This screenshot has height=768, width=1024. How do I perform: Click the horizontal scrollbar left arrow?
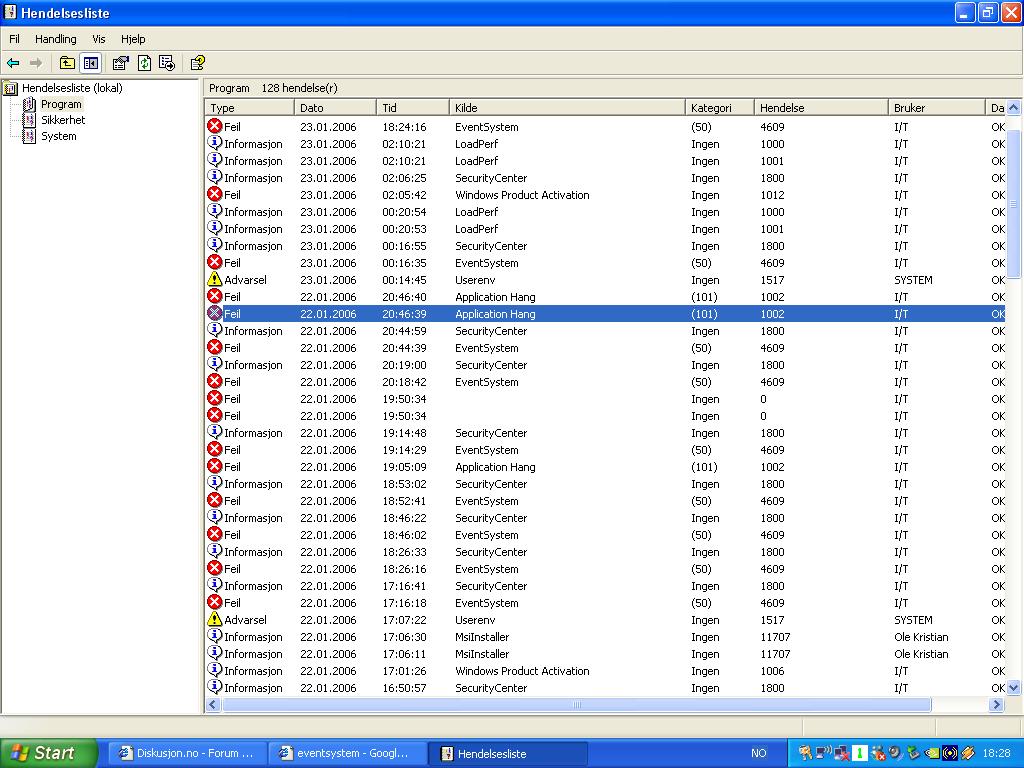[x=212, y=705]
